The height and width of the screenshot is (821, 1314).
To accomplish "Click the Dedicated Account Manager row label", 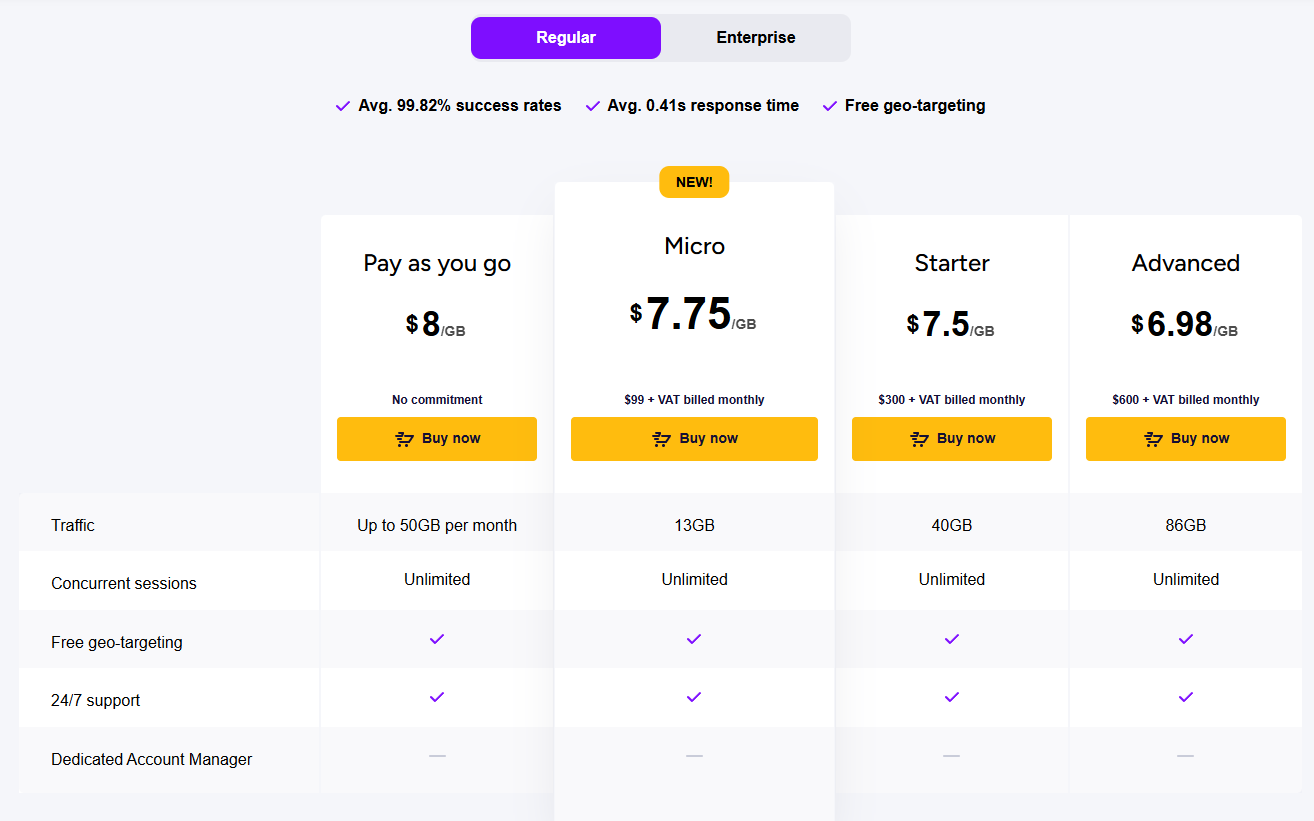I will 151,759.
